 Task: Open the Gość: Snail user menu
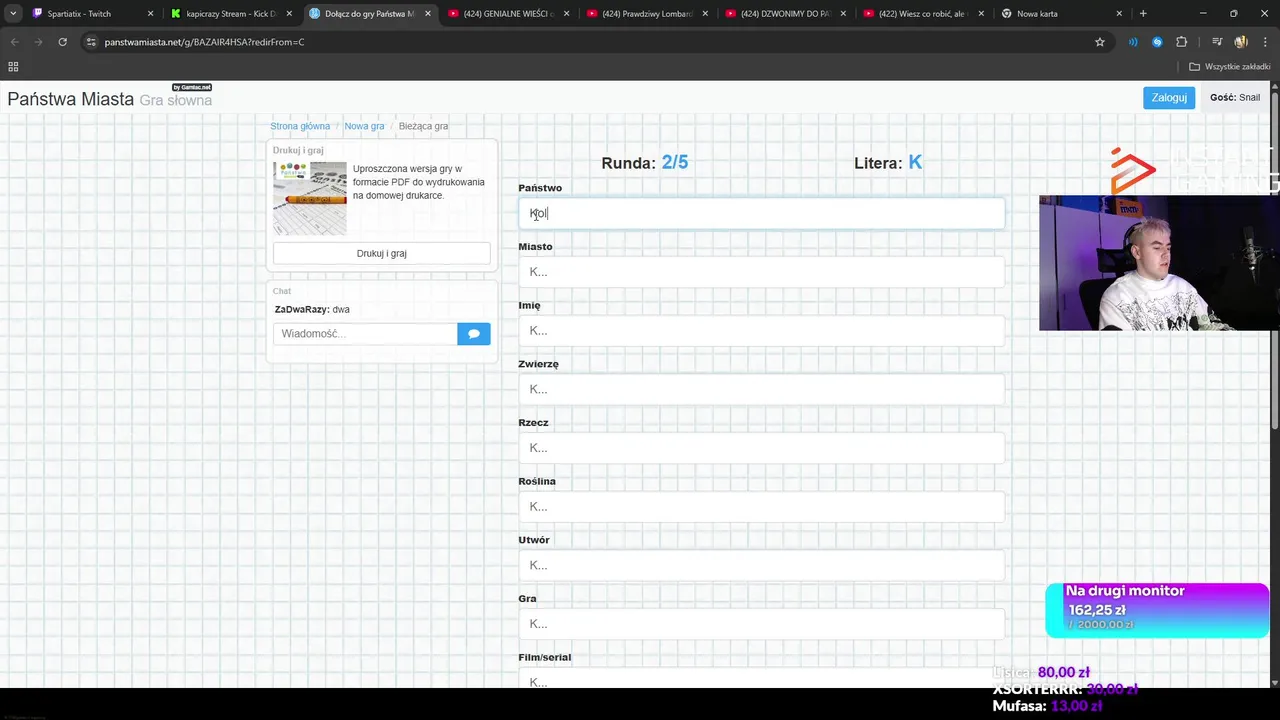click(1235, 98)
